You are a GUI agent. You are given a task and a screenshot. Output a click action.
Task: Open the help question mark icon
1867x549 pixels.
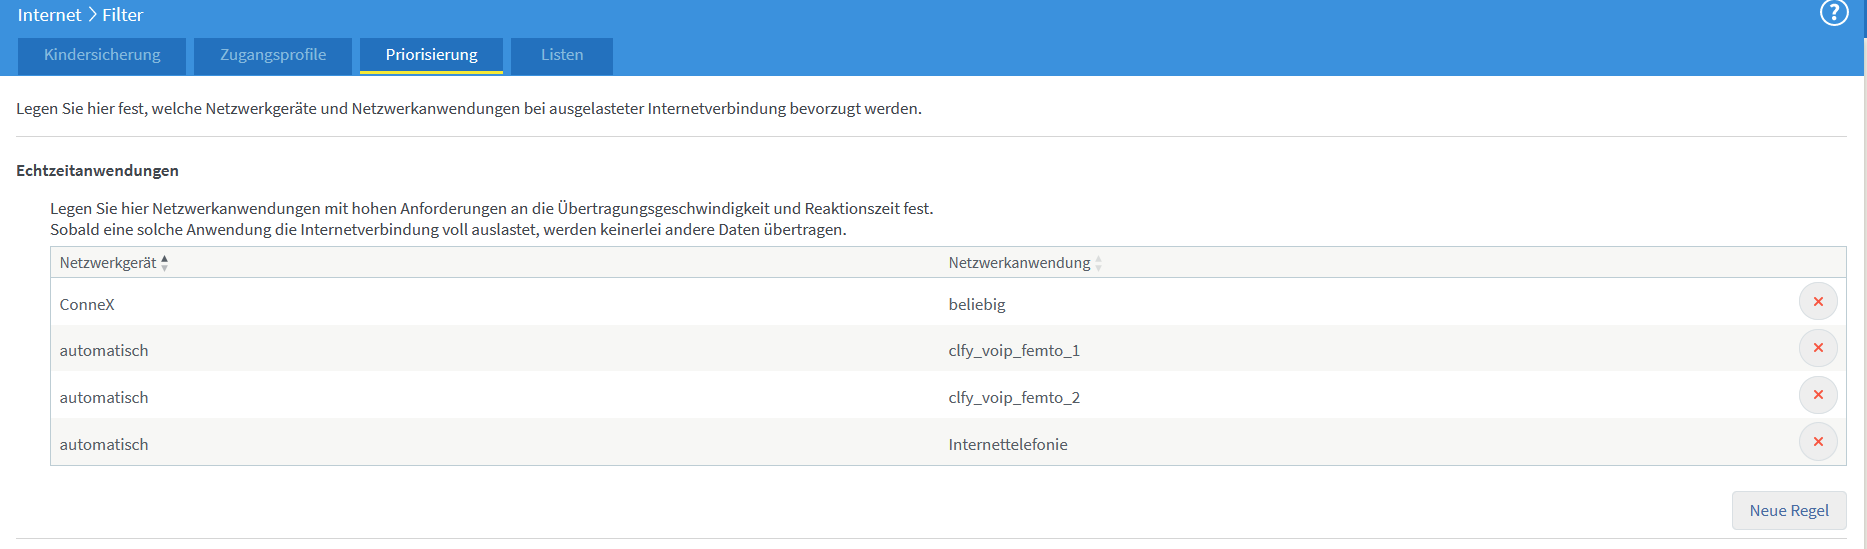click(1834, 13)
